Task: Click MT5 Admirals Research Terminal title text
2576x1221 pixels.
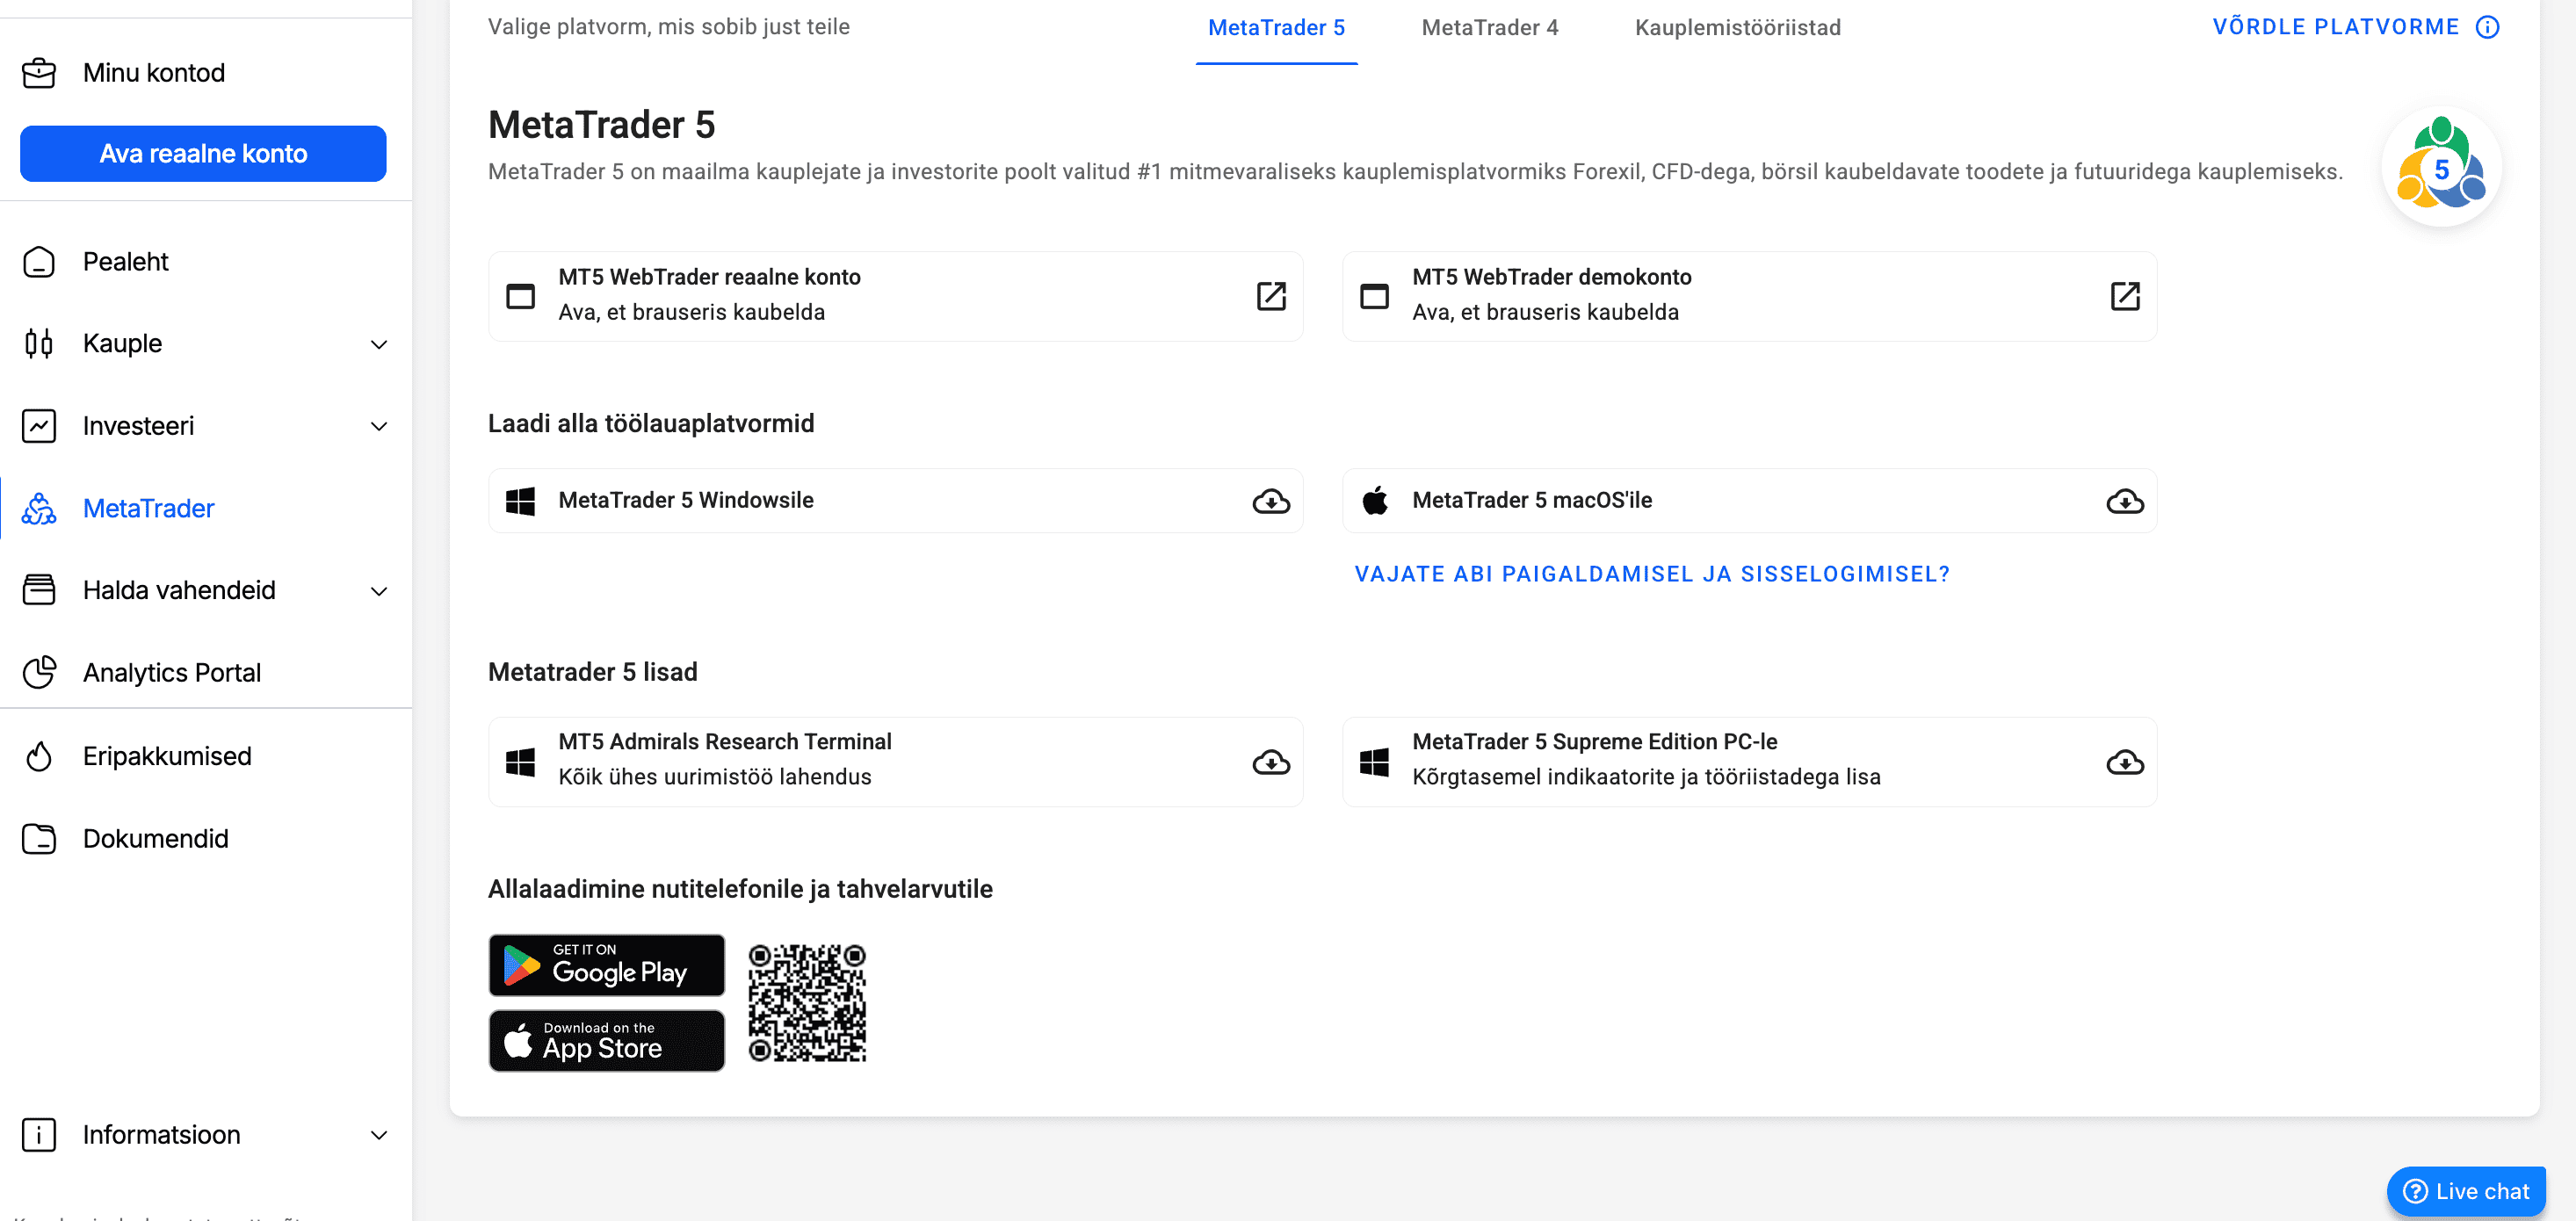Action: (725, 742)
